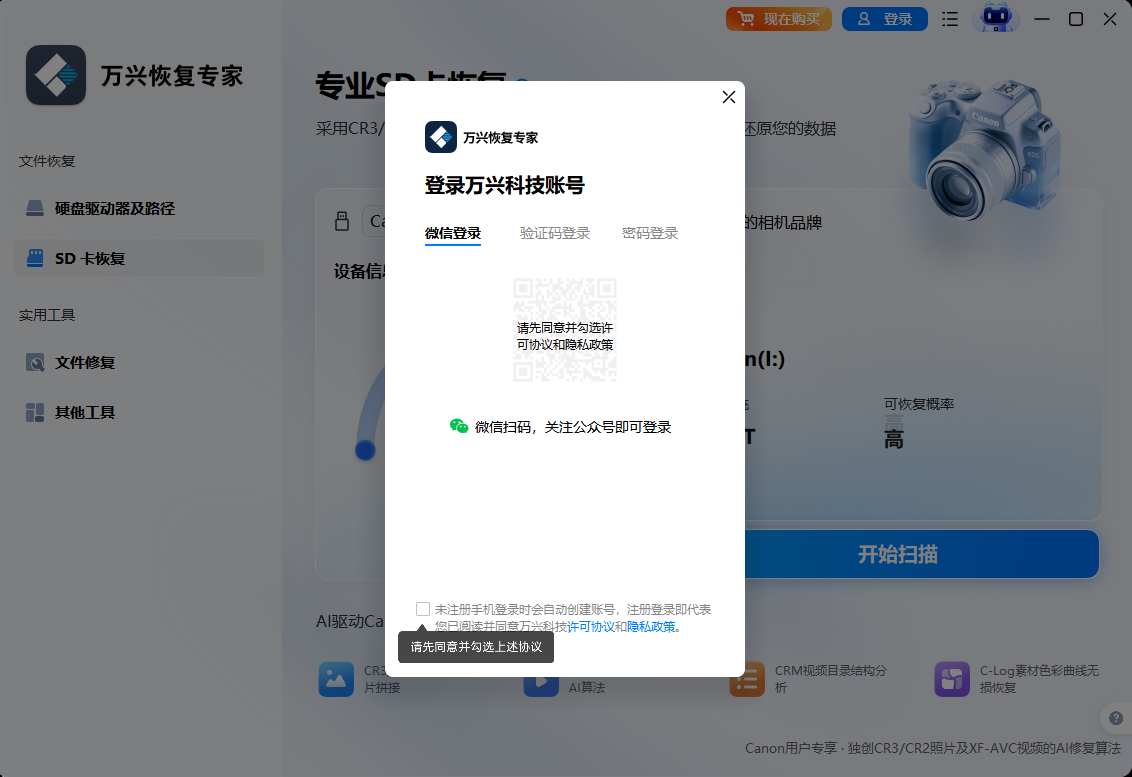Select the photo stitching feature icon
Viewport: 1132px width, 777px height.
tap(335, 679)
